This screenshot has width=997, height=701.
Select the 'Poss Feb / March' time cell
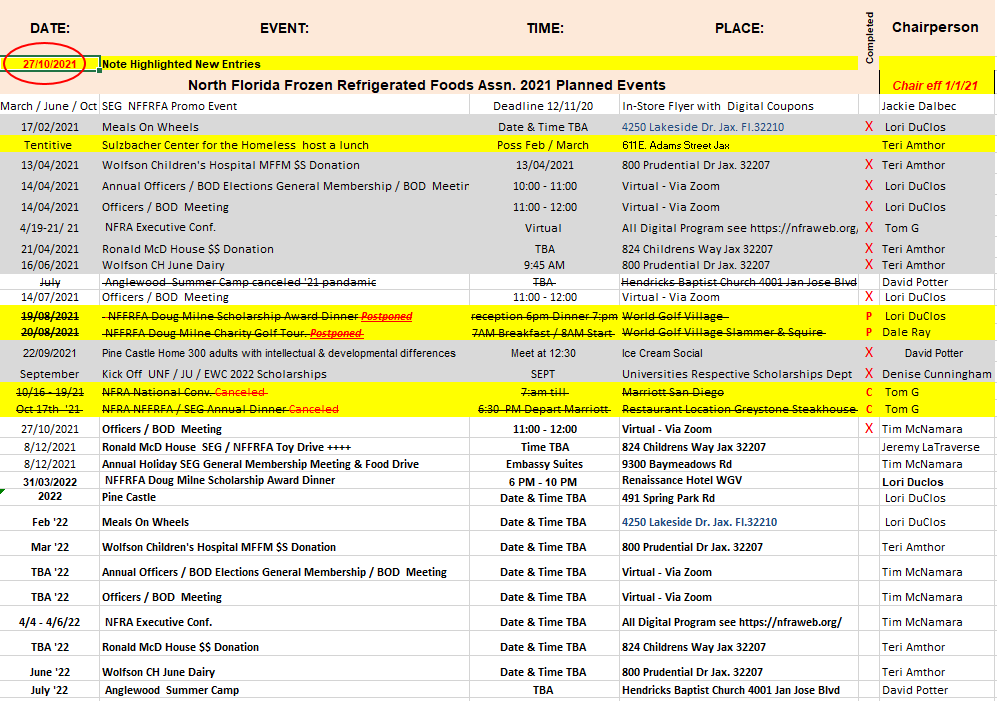(543, 145)
